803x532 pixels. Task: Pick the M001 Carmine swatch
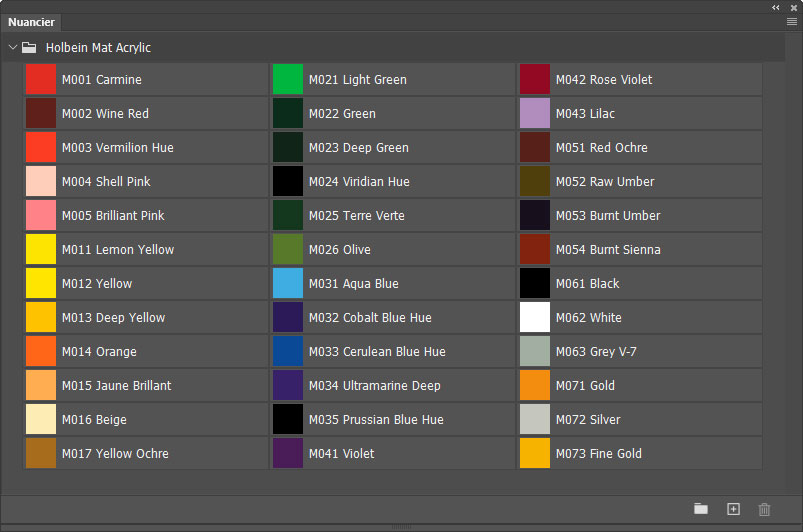pyautogui.click(x=41, y=79)
